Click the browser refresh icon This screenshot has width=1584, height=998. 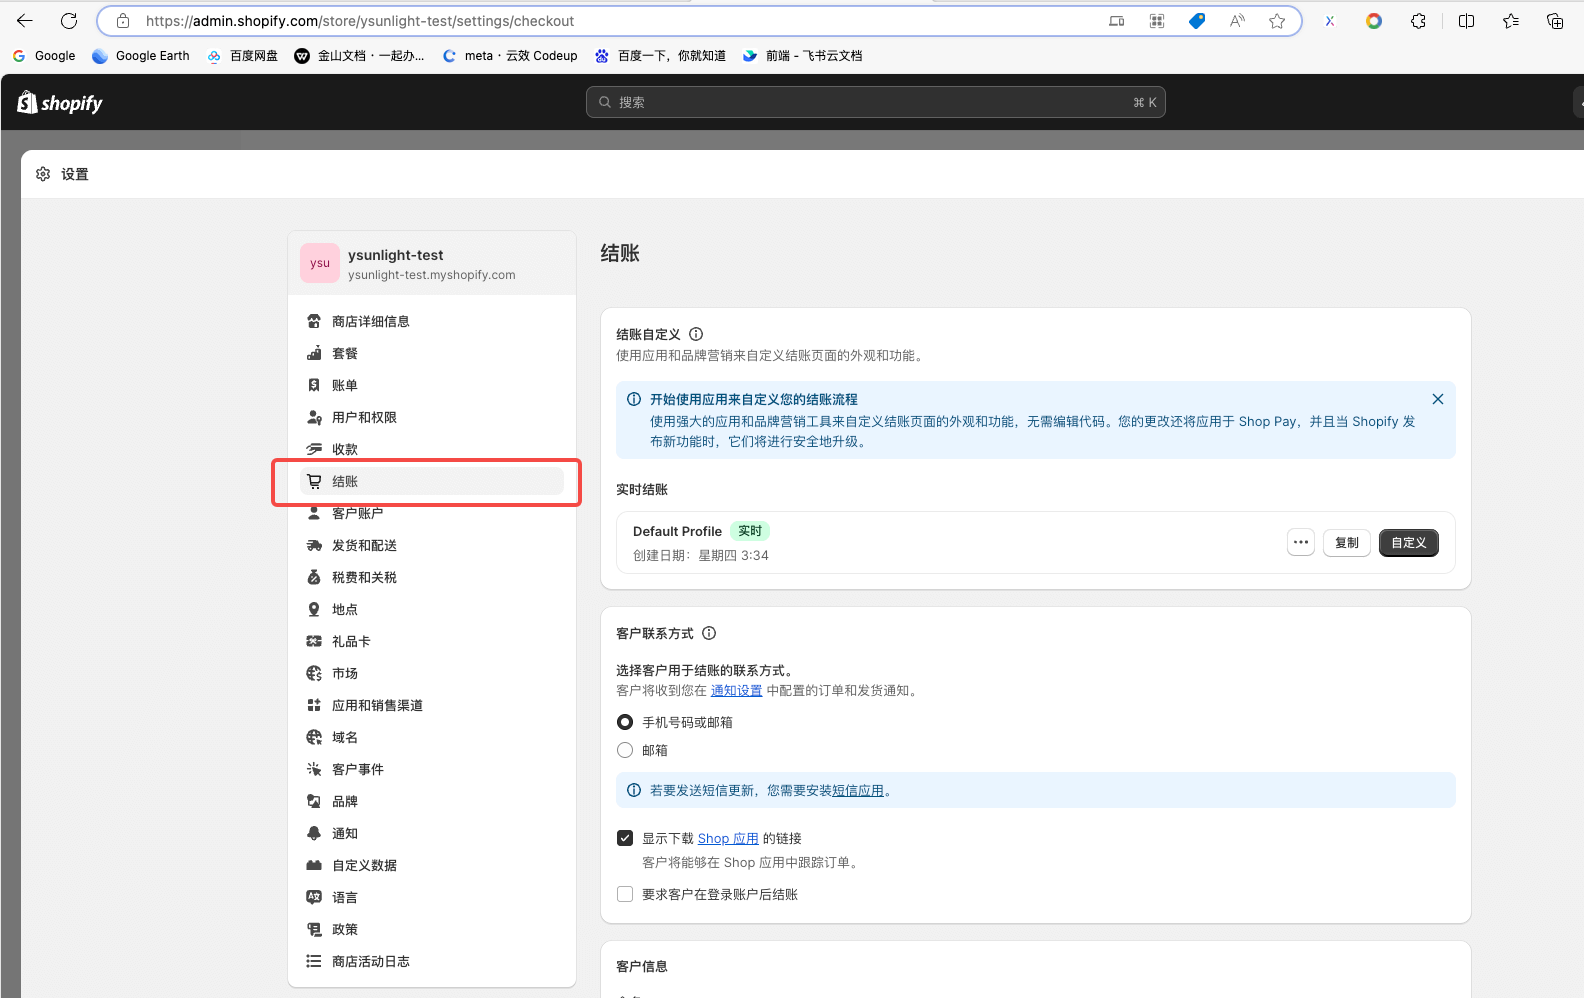69,21
